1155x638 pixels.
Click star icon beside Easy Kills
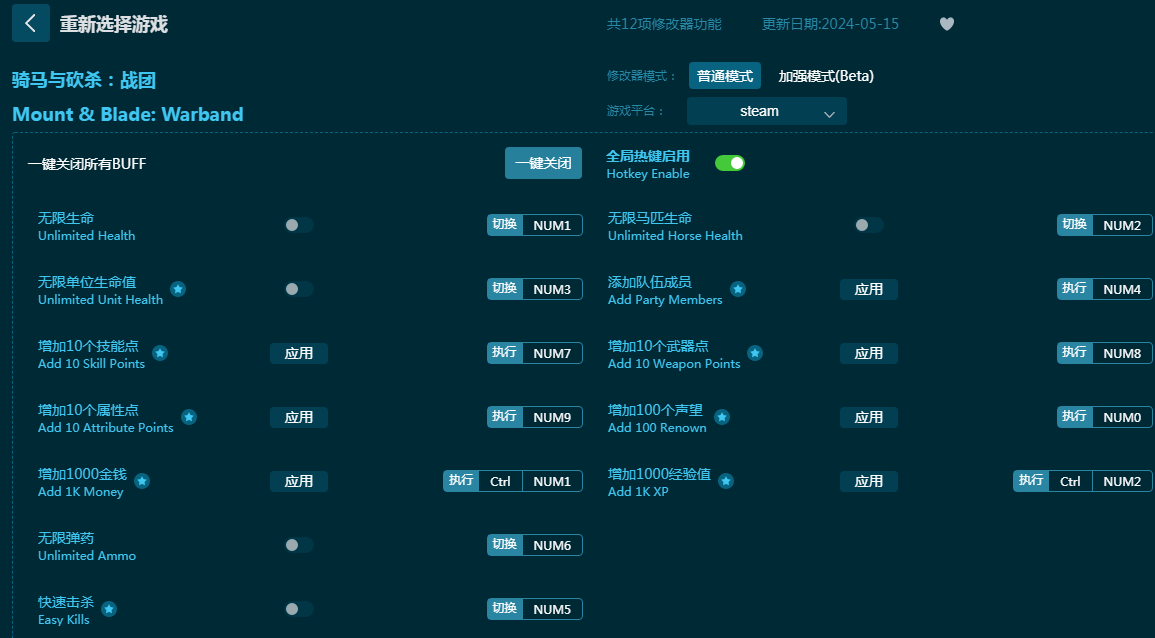(x=109, y=609)
